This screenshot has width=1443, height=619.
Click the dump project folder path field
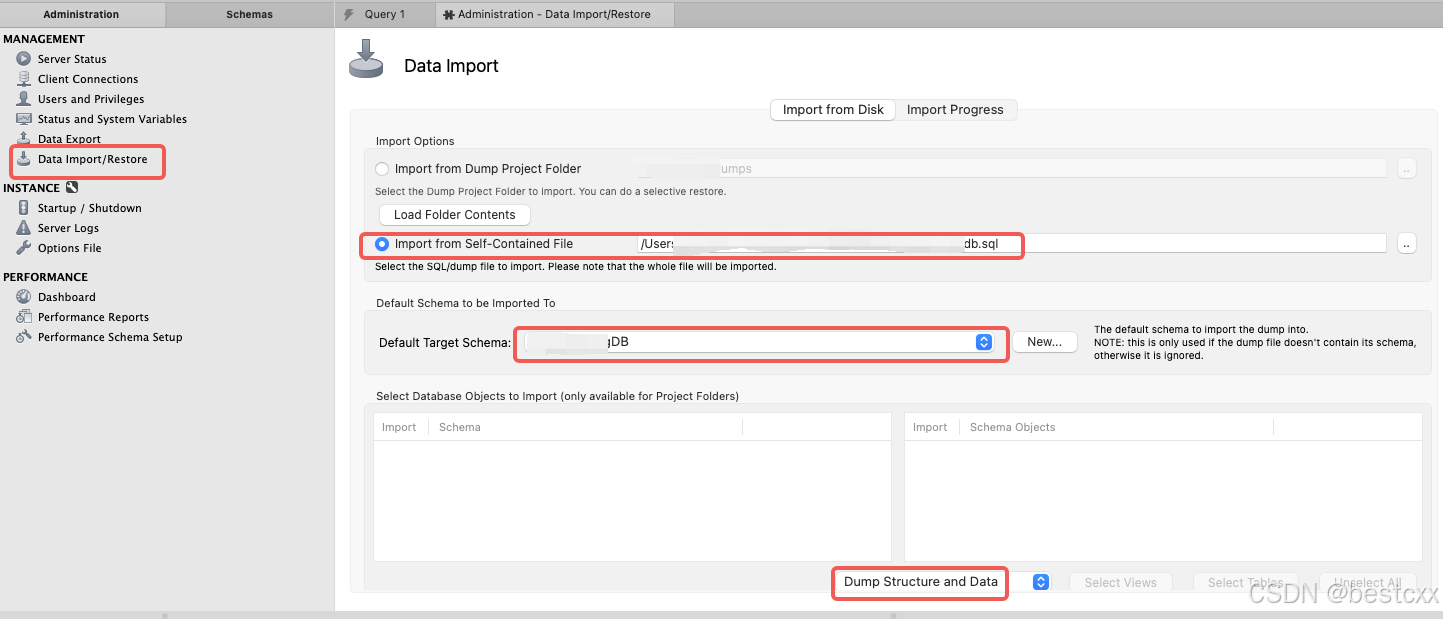tap(1011, 169)
